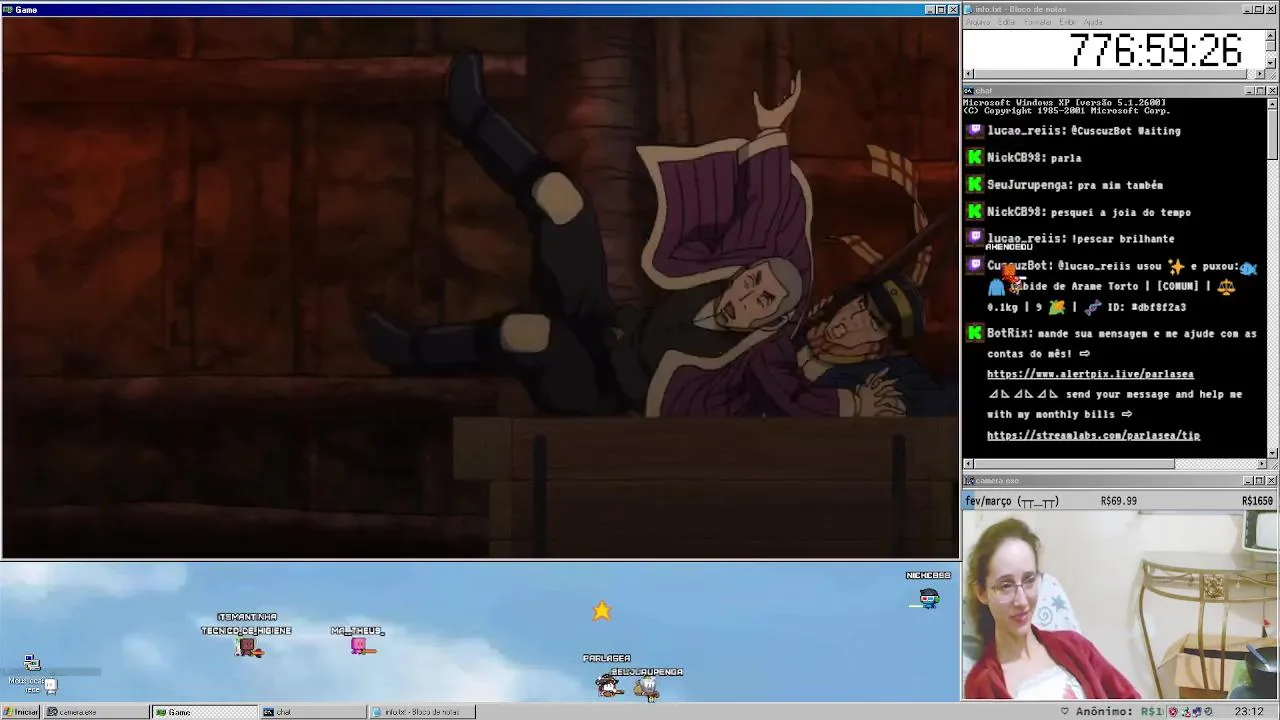Screen dimensions: 1280x720
Task: Open the streamlabs.com/parlasea/tip link
Action: click(x=1093, y=436)
